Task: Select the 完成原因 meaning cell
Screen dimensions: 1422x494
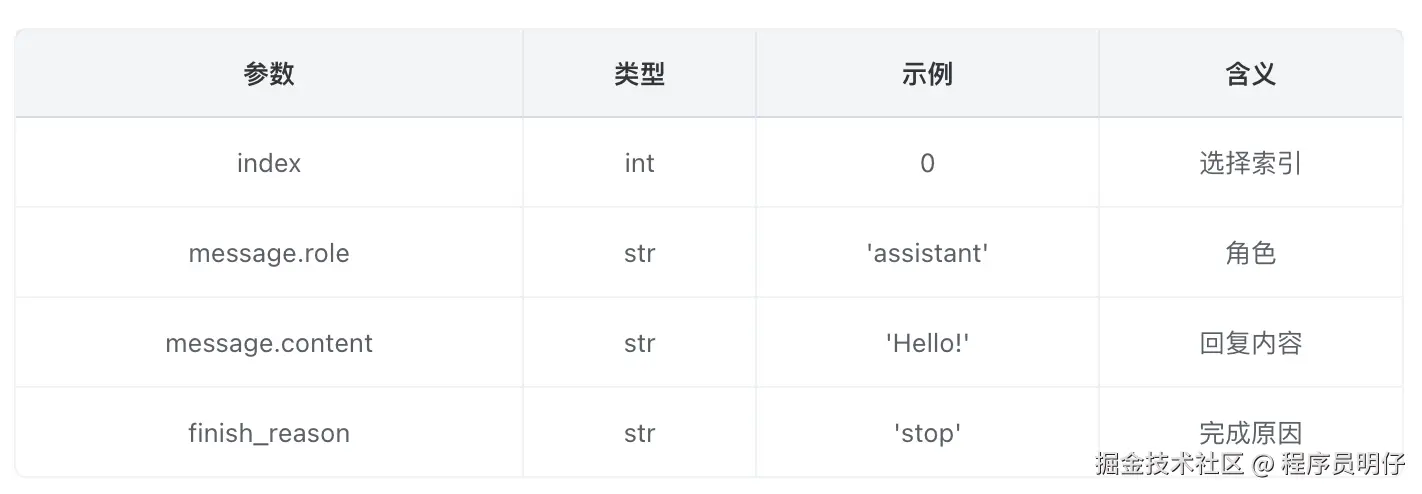Action: point(1250,432)
